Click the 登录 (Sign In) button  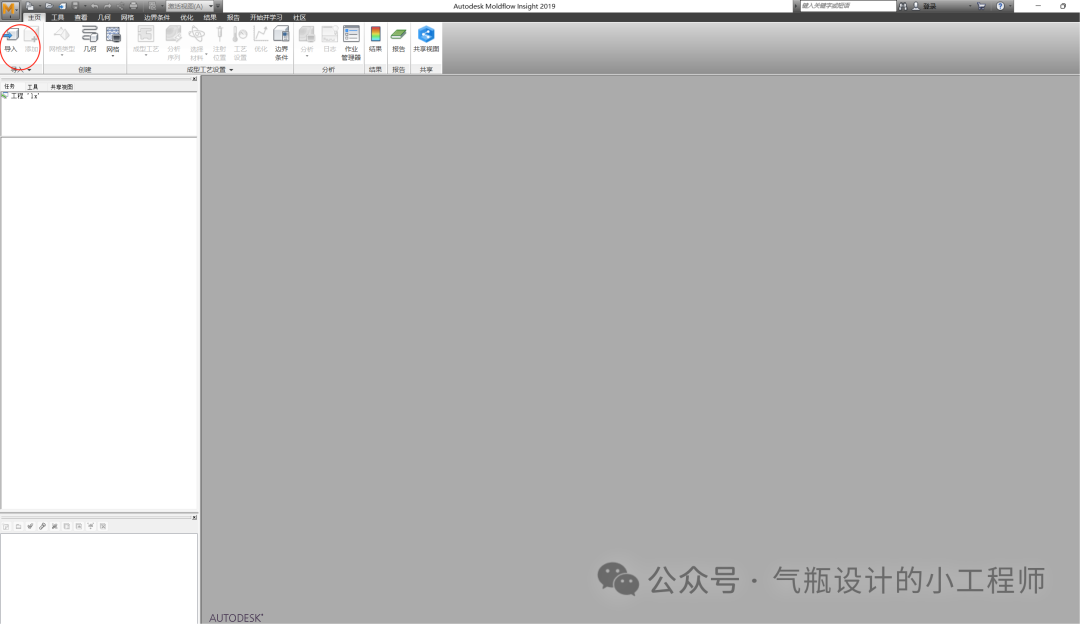[x=925, y=6]
